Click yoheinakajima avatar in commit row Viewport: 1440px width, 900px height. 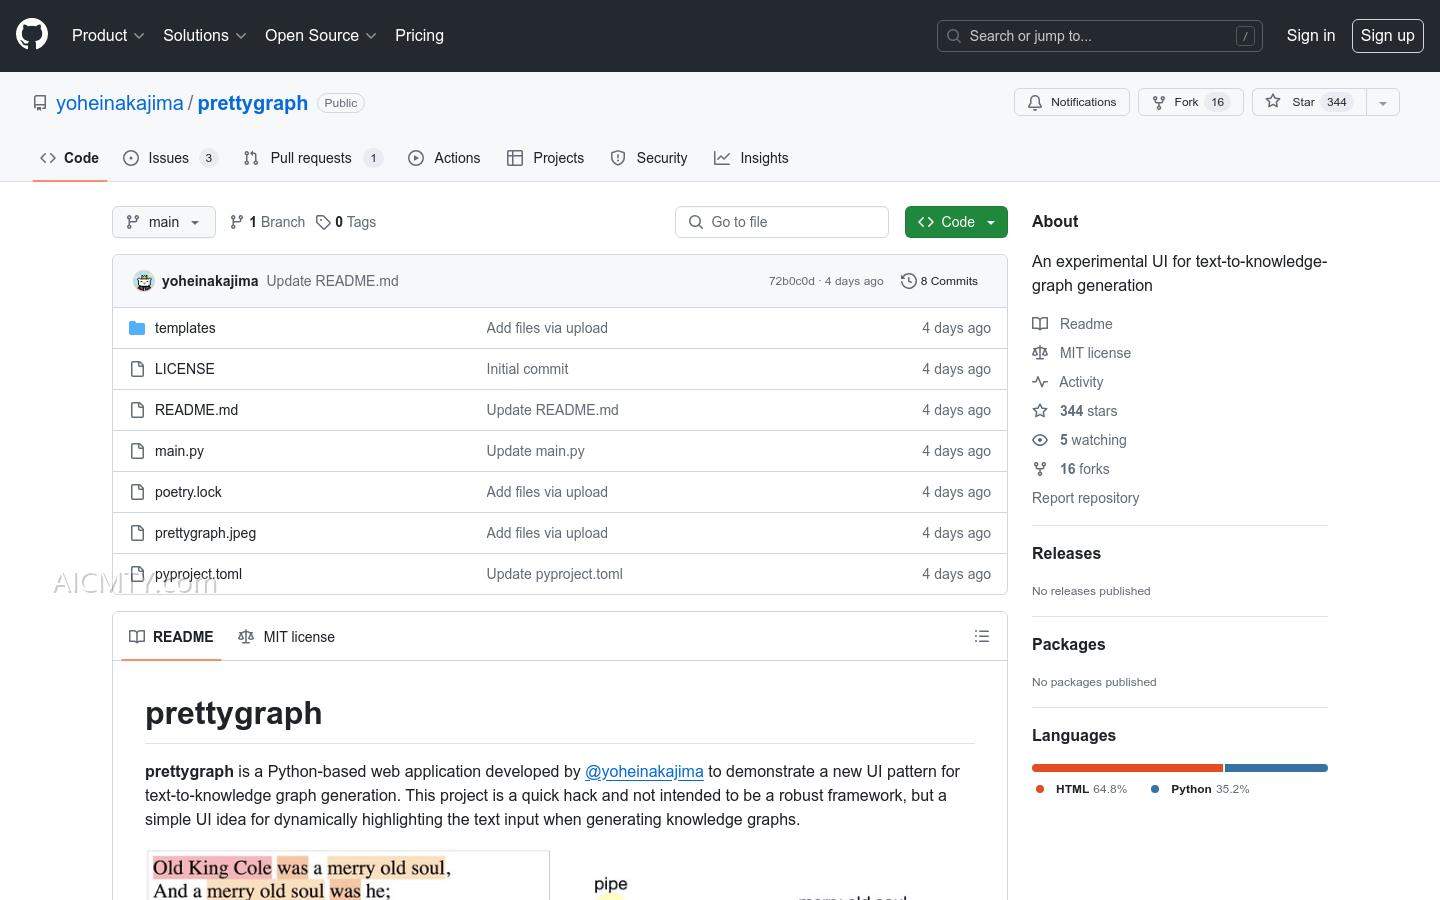pos(144,281)
